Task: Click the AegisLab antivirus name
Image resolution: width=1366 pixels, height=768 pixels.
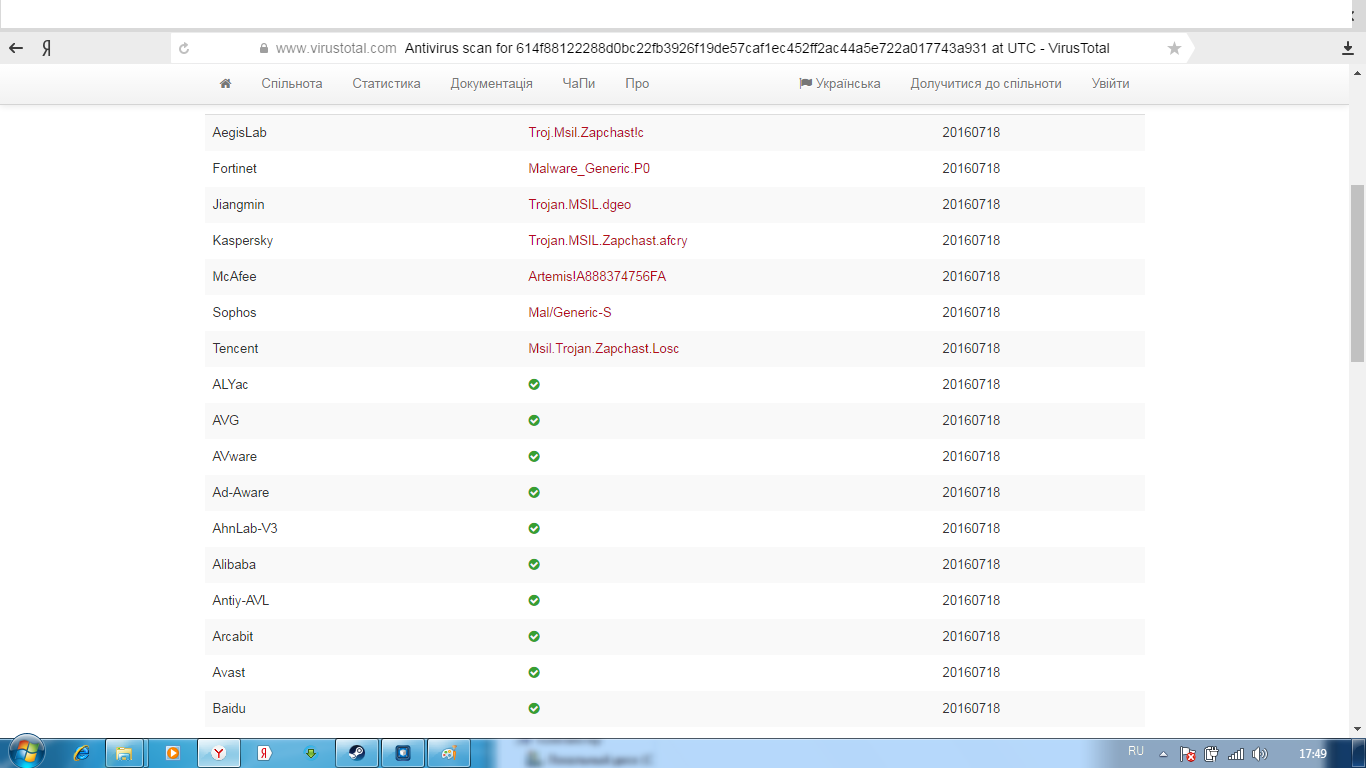Action: (240, 133)
